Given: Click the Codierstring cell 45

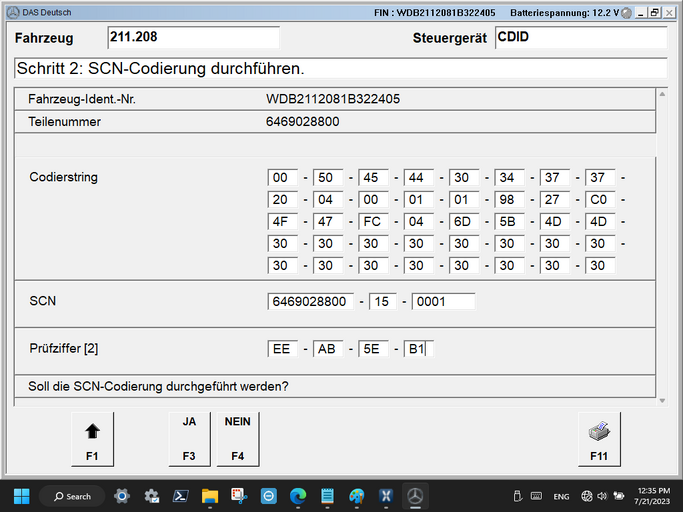Looking at the screenshot, I should click(x=373, y=177).
